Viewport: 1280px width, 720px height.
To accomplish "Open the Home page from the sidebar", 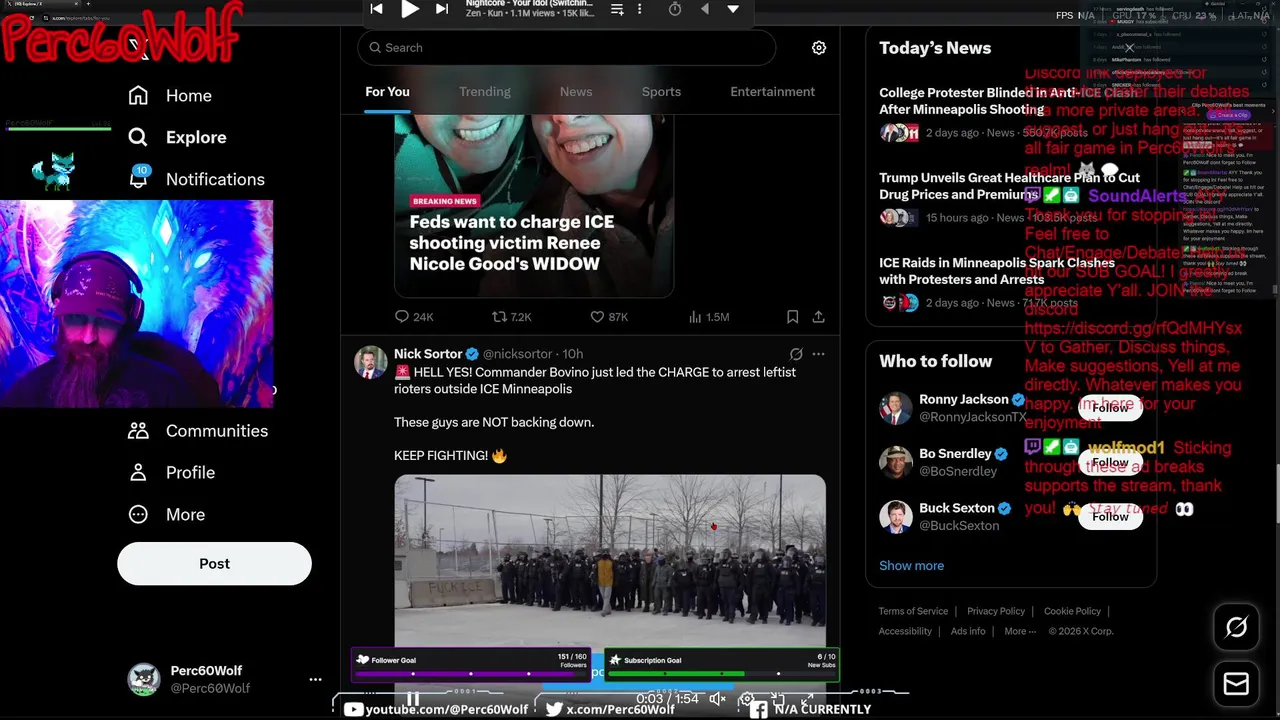I will pyautogui.click(x=170, y=95).
